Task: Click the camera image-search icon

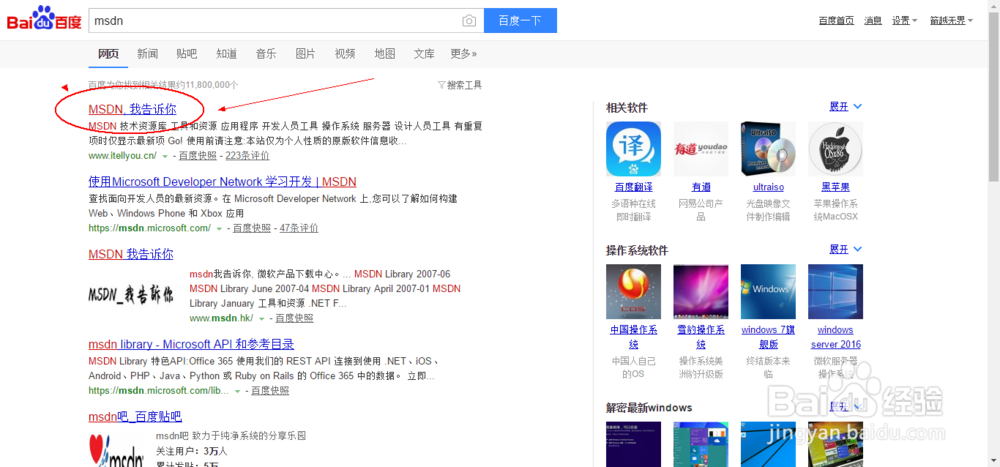Action: [x=469, y=21]
